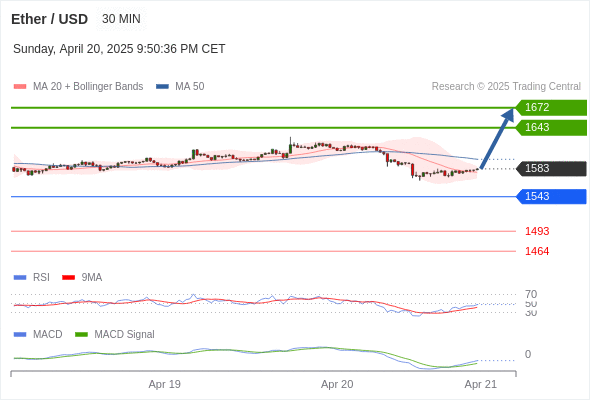590x400 pixels.
Task: Click the 1583 current price tag
Action: [551, 169]
